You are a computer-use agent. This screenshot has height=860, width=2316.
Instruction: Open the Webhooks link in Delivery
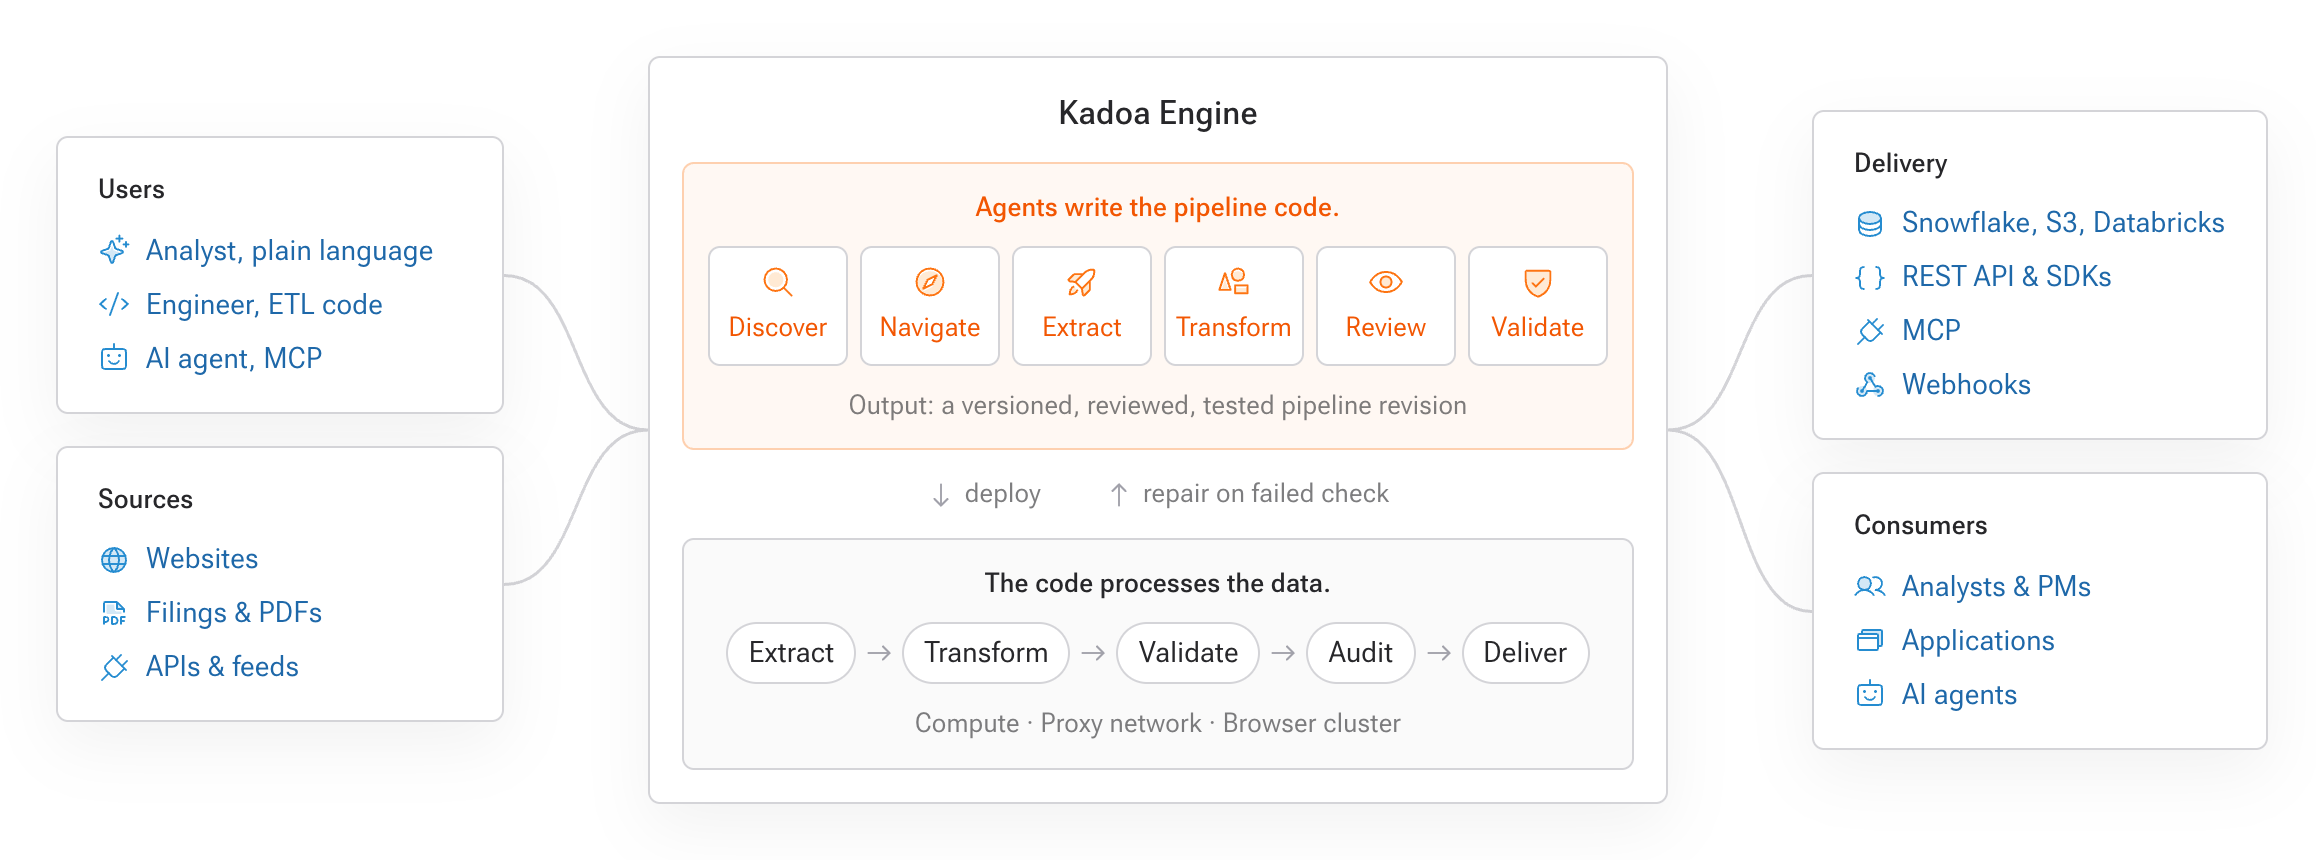1966,385
